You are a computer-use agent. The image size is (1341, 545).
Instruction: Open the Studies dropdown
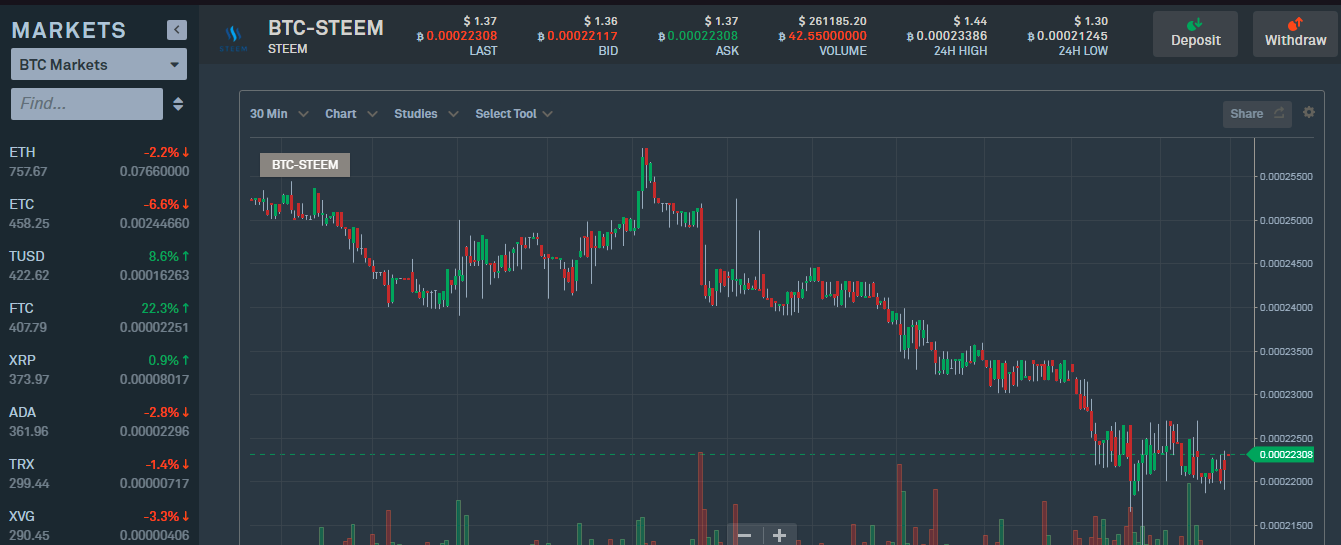[x=426, y=114]
